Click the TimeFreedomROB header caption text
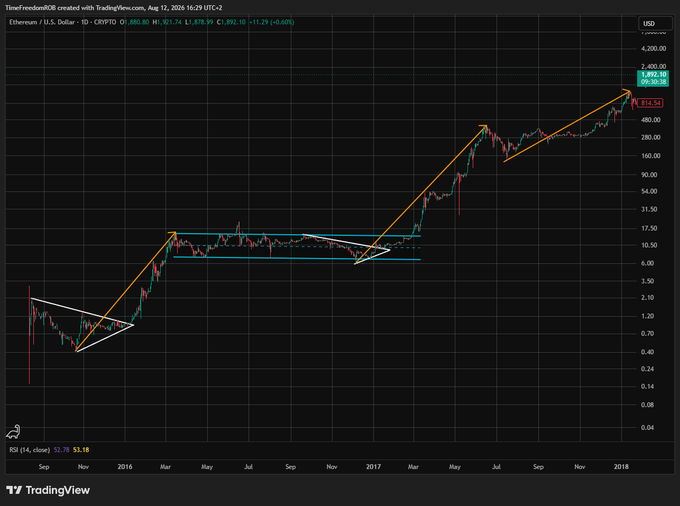 pyautogui.click(x=114, y=7)
